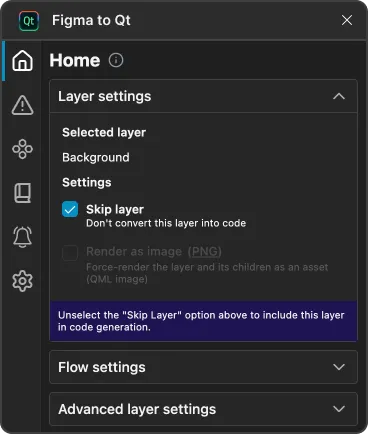Collapse the Layer settings section
Image resolution: width=368 pixels, height=434 pixels.
pyautogui.click(x=203, y=96)
